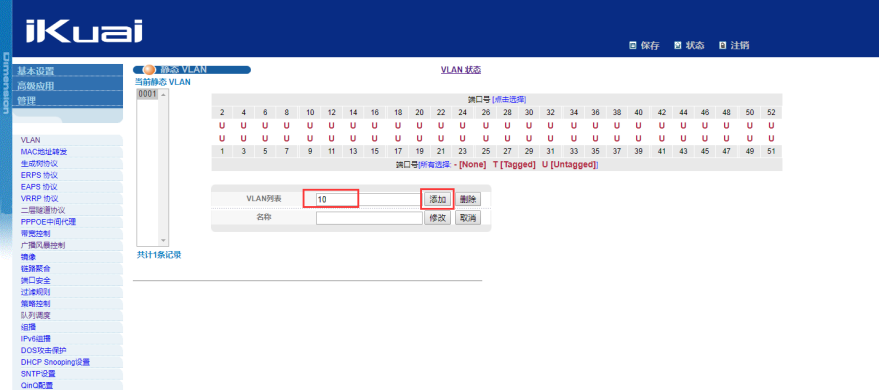Toggle the U marker for port 2
879x390 pixels.
222,126
